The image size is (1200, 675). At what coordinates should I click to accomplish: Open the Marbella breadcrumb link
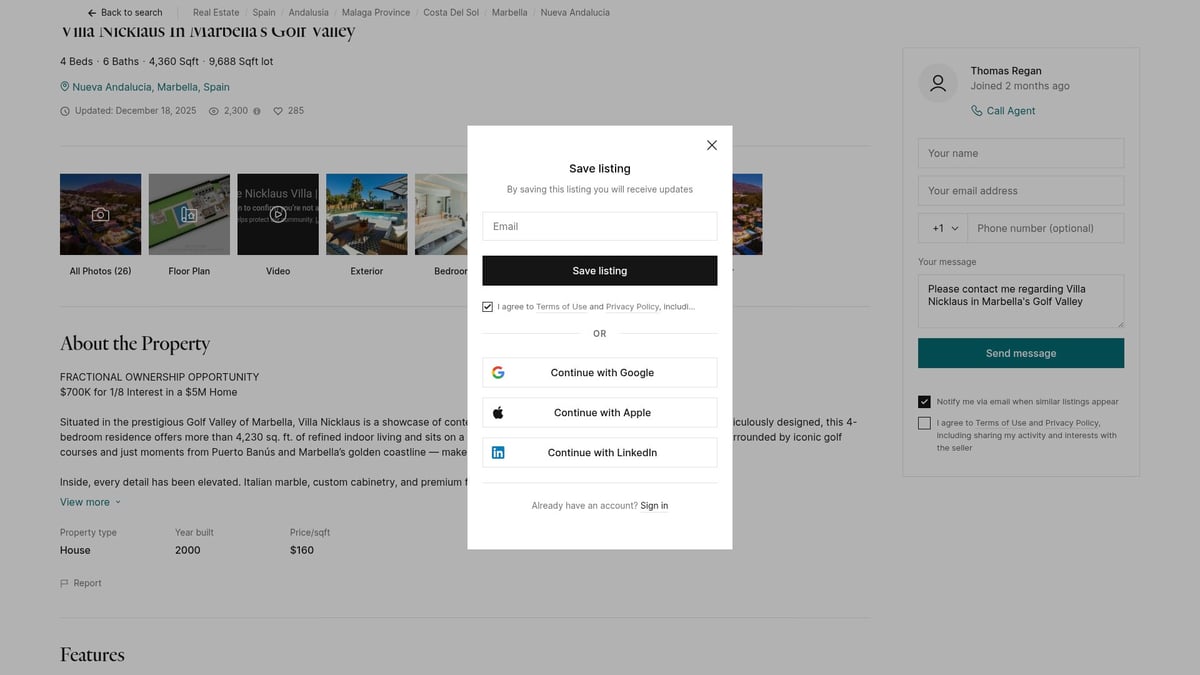coord(509,13)
